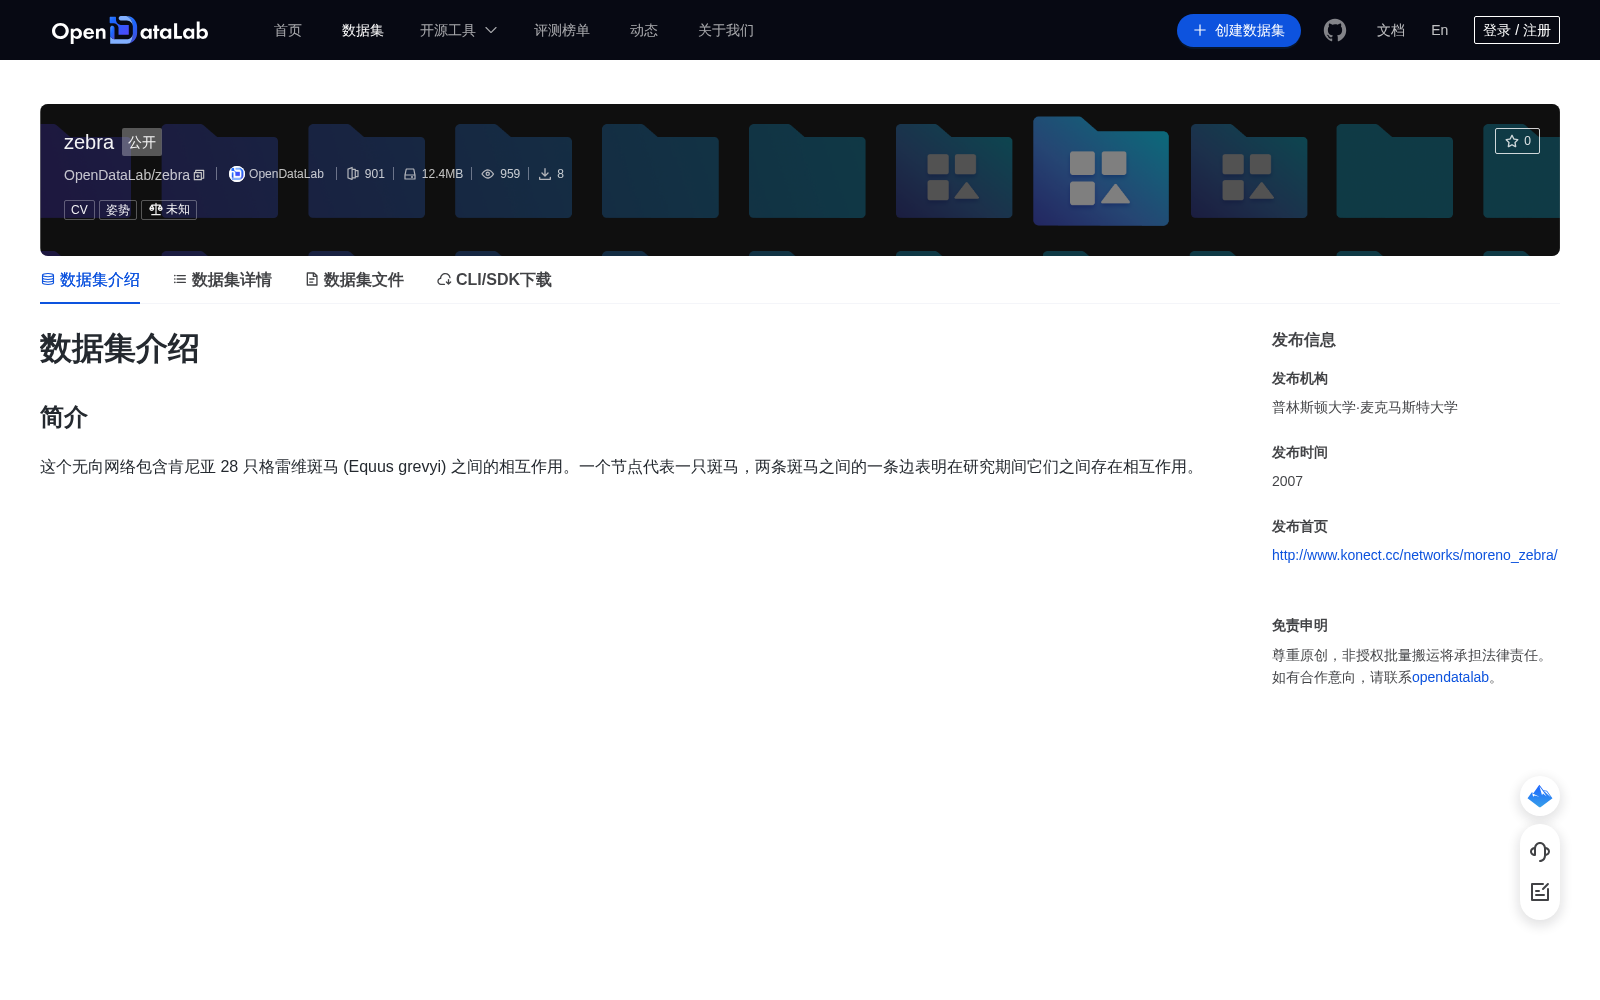
Task: Copy the OpenDataLab/zebra path icon
Action: [x=199, y=175]
